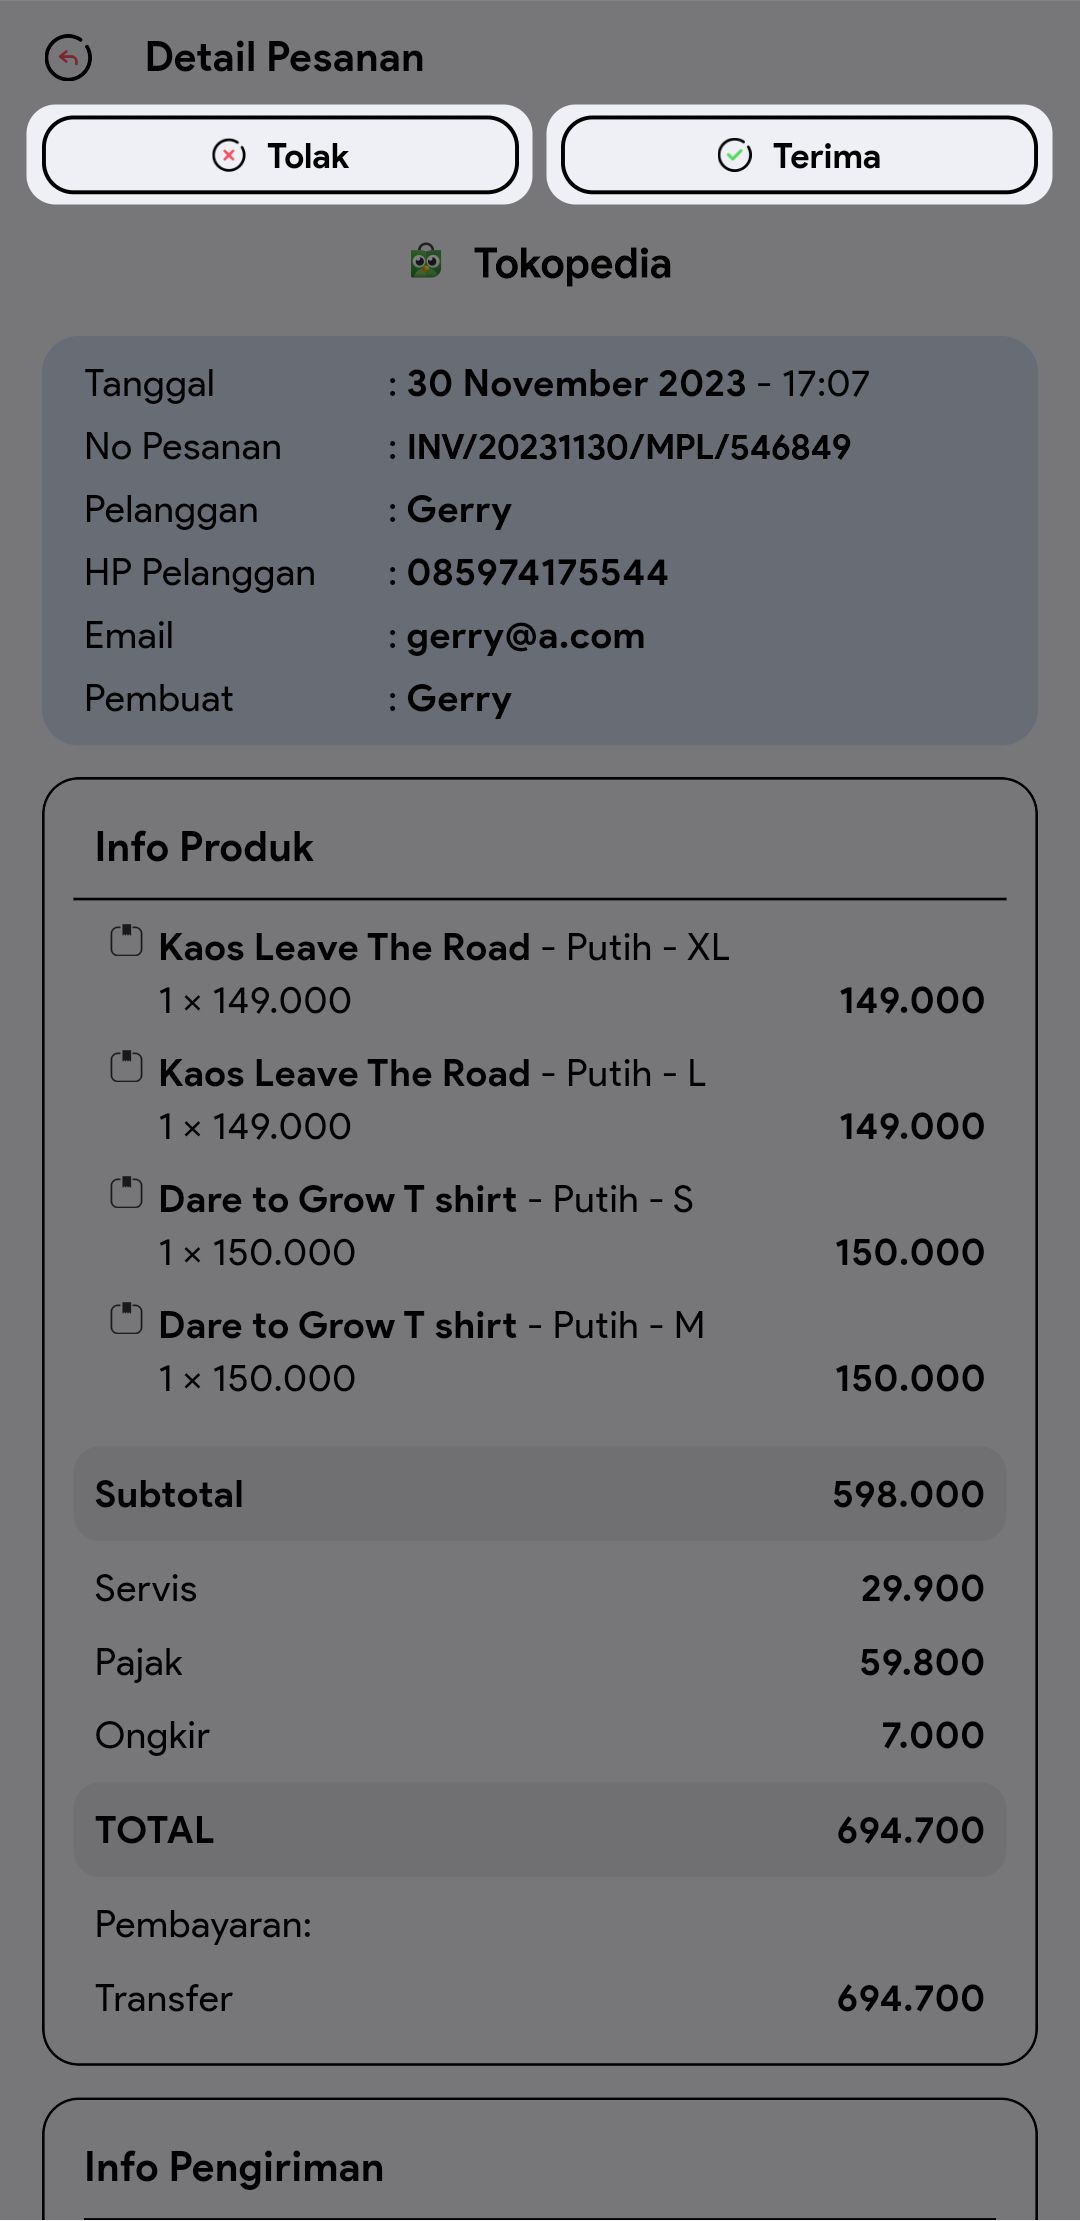Click the Transfer payment row
This screenshot has width=1080, height=2221.
click(540, 1998)
